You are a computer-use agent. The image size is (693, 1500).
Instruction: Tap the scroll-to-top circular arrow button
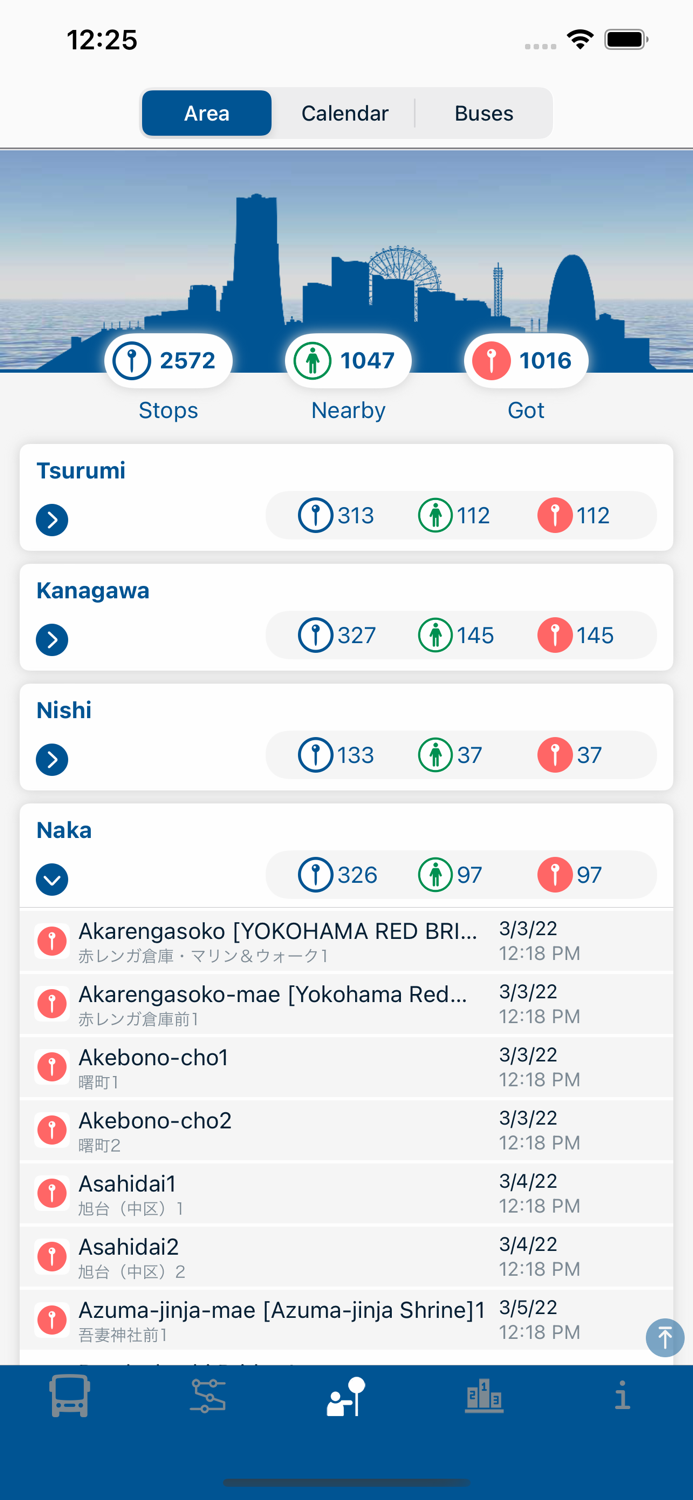[665, 1337]
